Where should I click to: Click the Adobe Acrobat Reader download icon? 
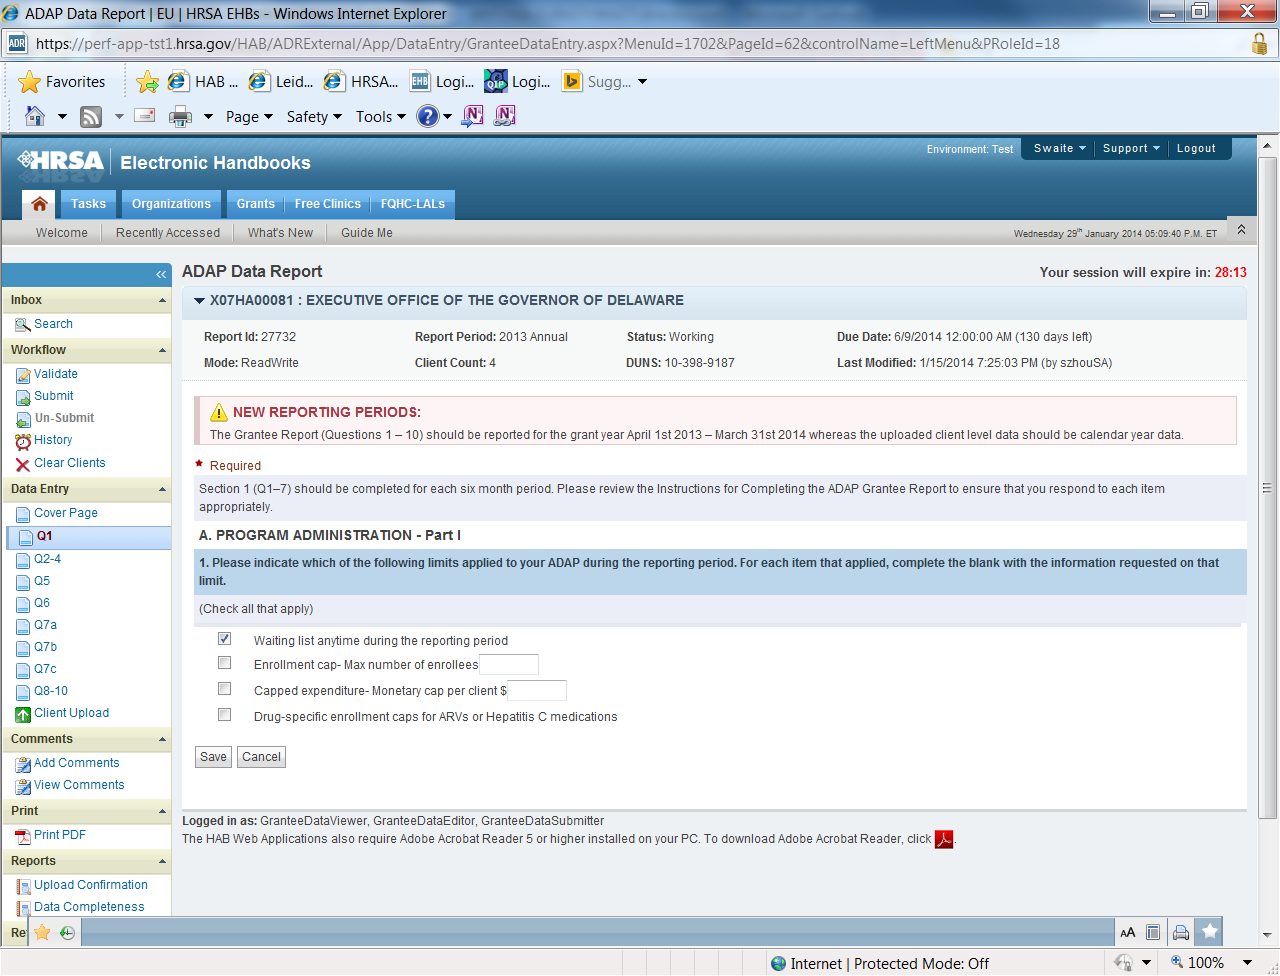coord(944,839)
